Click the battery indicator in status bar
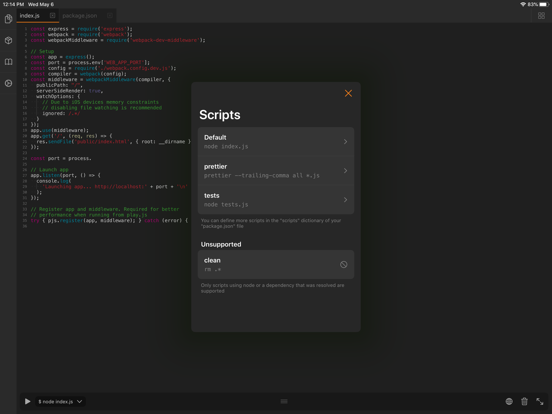Image resolution: width=552 pixels, height=414 pixels. (544, 4)
